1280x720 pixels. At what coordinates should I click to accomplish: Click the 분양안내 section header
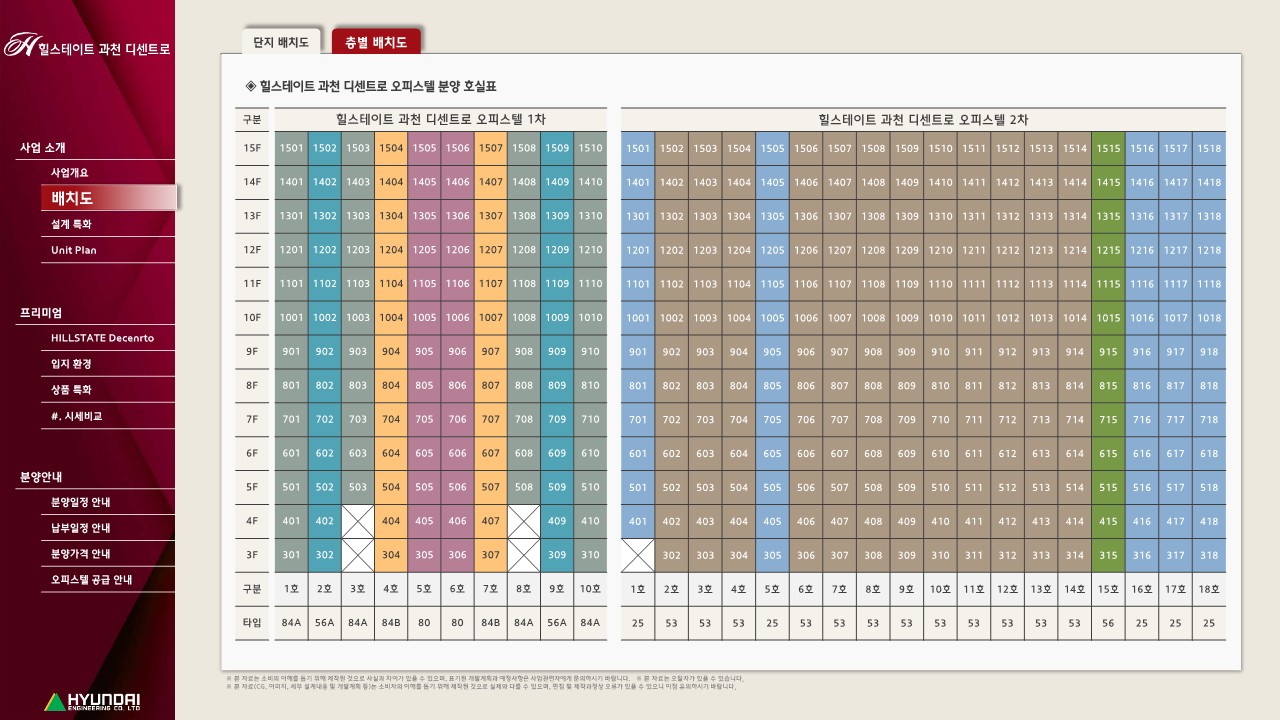40,477
